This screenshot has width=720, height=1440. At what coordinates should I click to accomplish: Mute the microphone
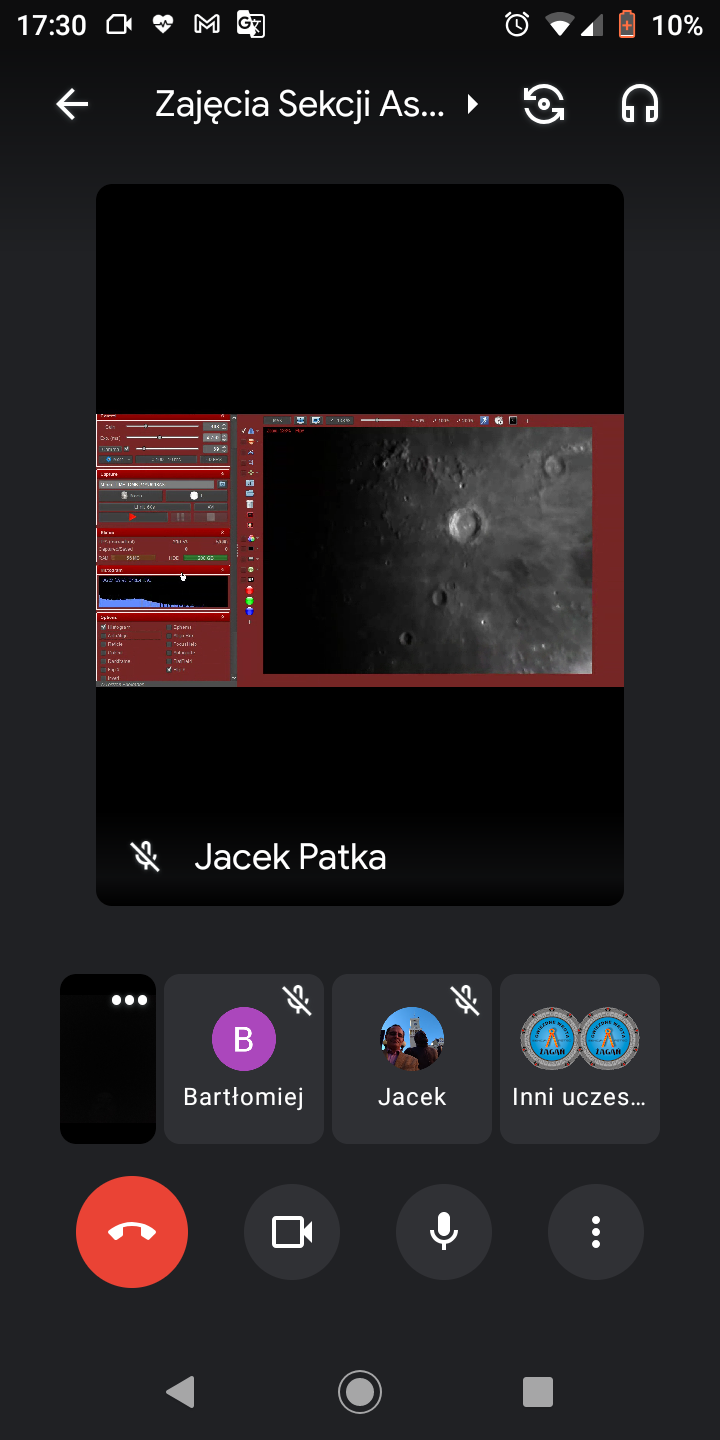point(444,1232)
